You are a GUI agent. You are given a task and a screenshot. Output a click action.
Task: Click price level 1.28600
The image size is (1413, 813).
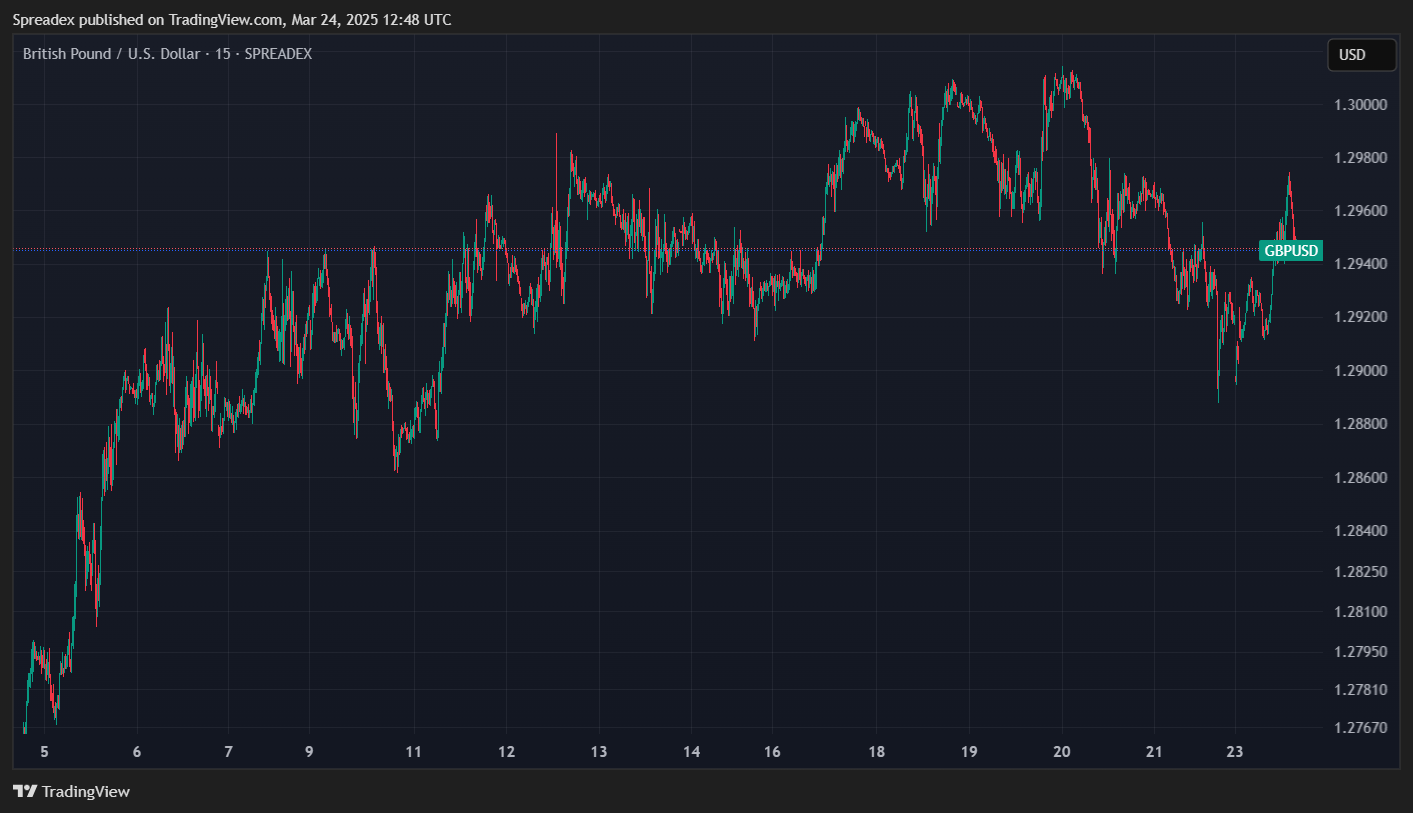[1360, 478]
